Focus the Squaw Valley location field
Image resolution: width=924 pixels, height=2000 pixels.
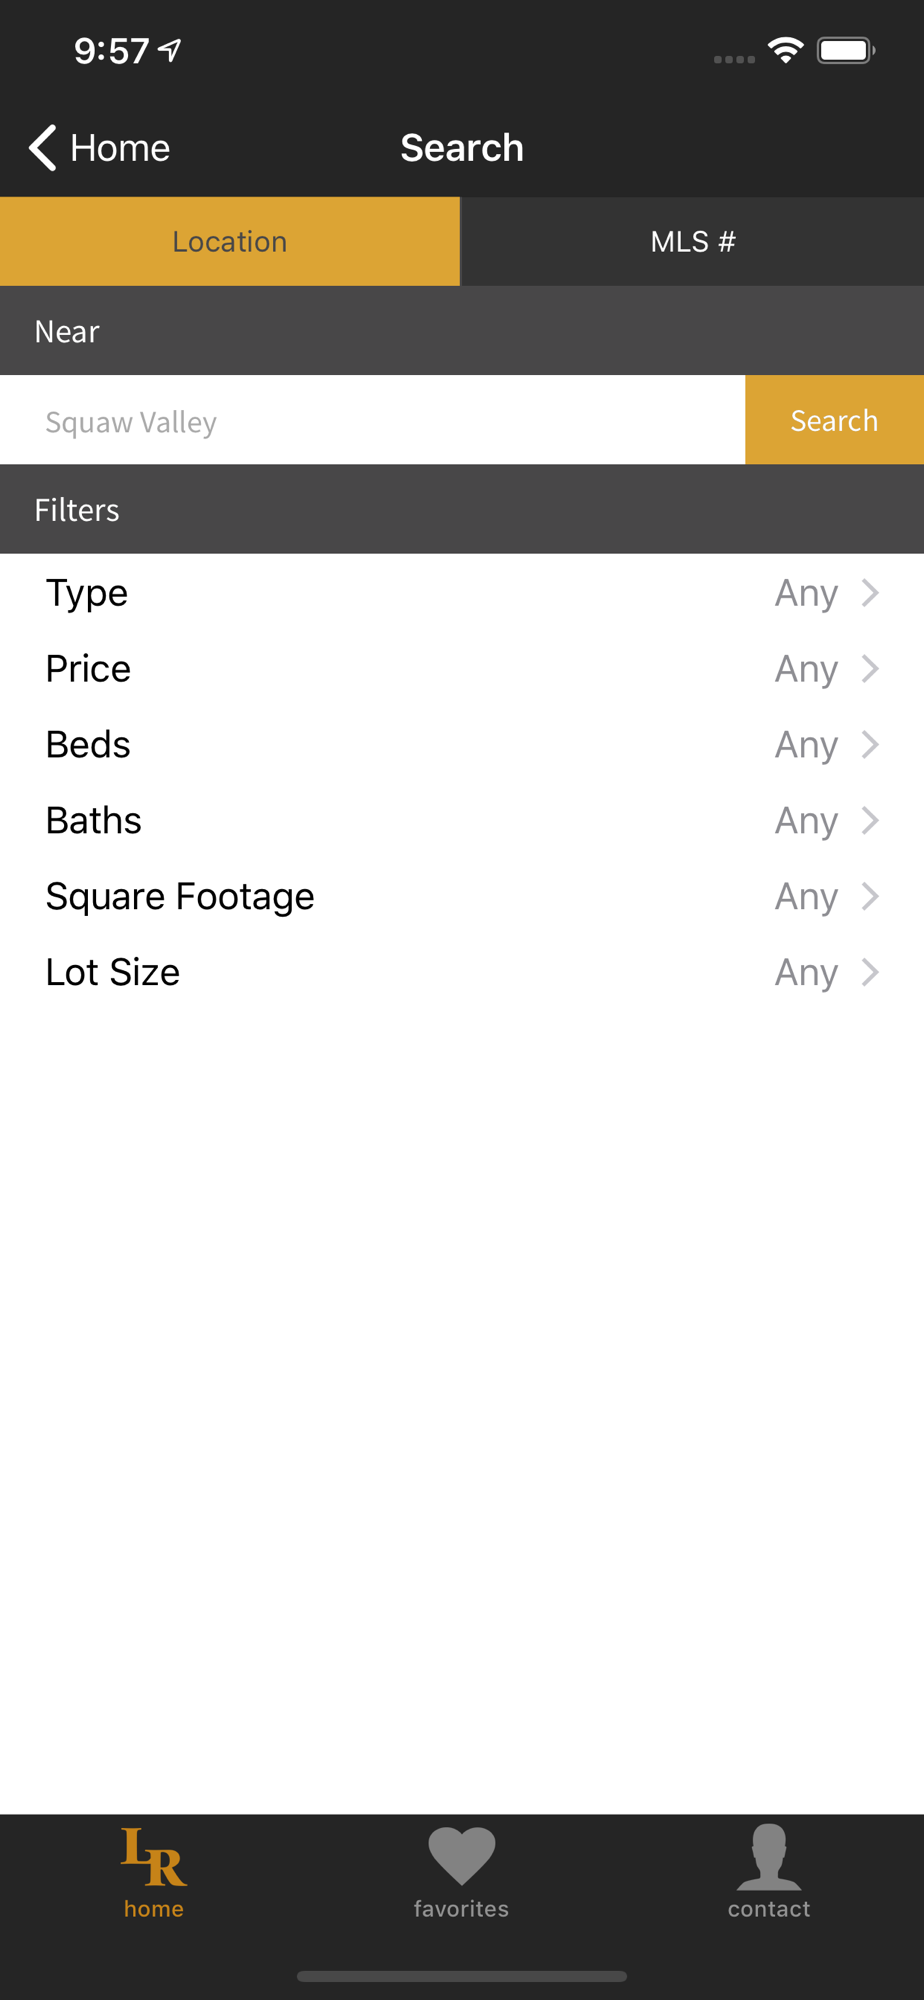point(372,421)
